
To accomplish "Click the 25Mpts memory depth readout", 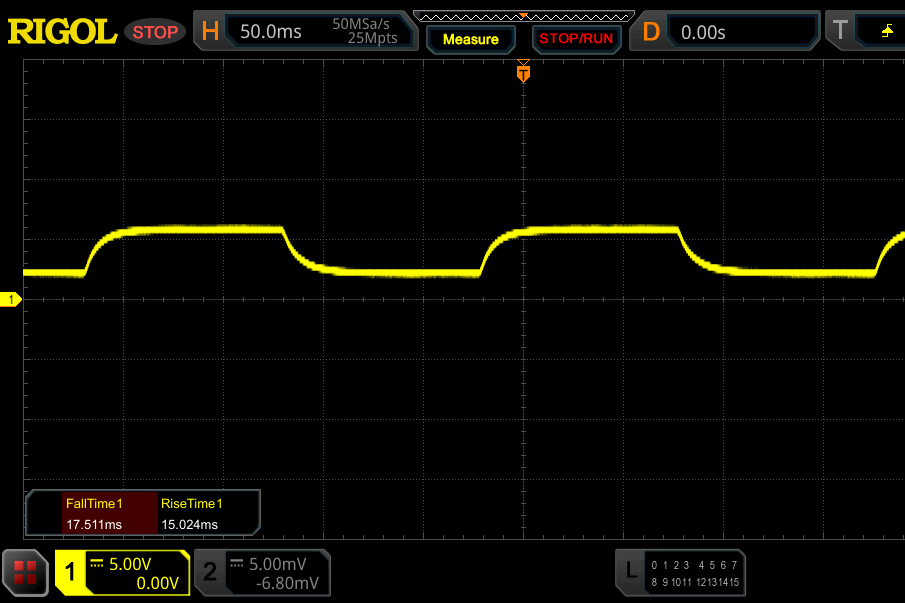I will click(372, 38).
